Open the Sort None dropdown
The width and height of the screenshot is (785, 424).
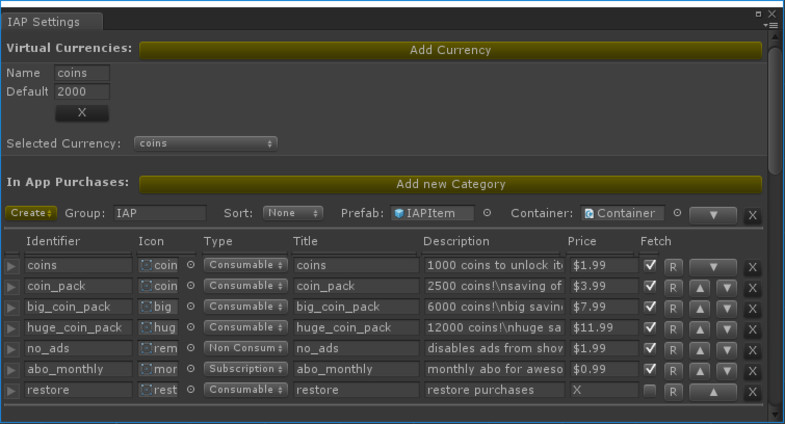click(293, 213)
